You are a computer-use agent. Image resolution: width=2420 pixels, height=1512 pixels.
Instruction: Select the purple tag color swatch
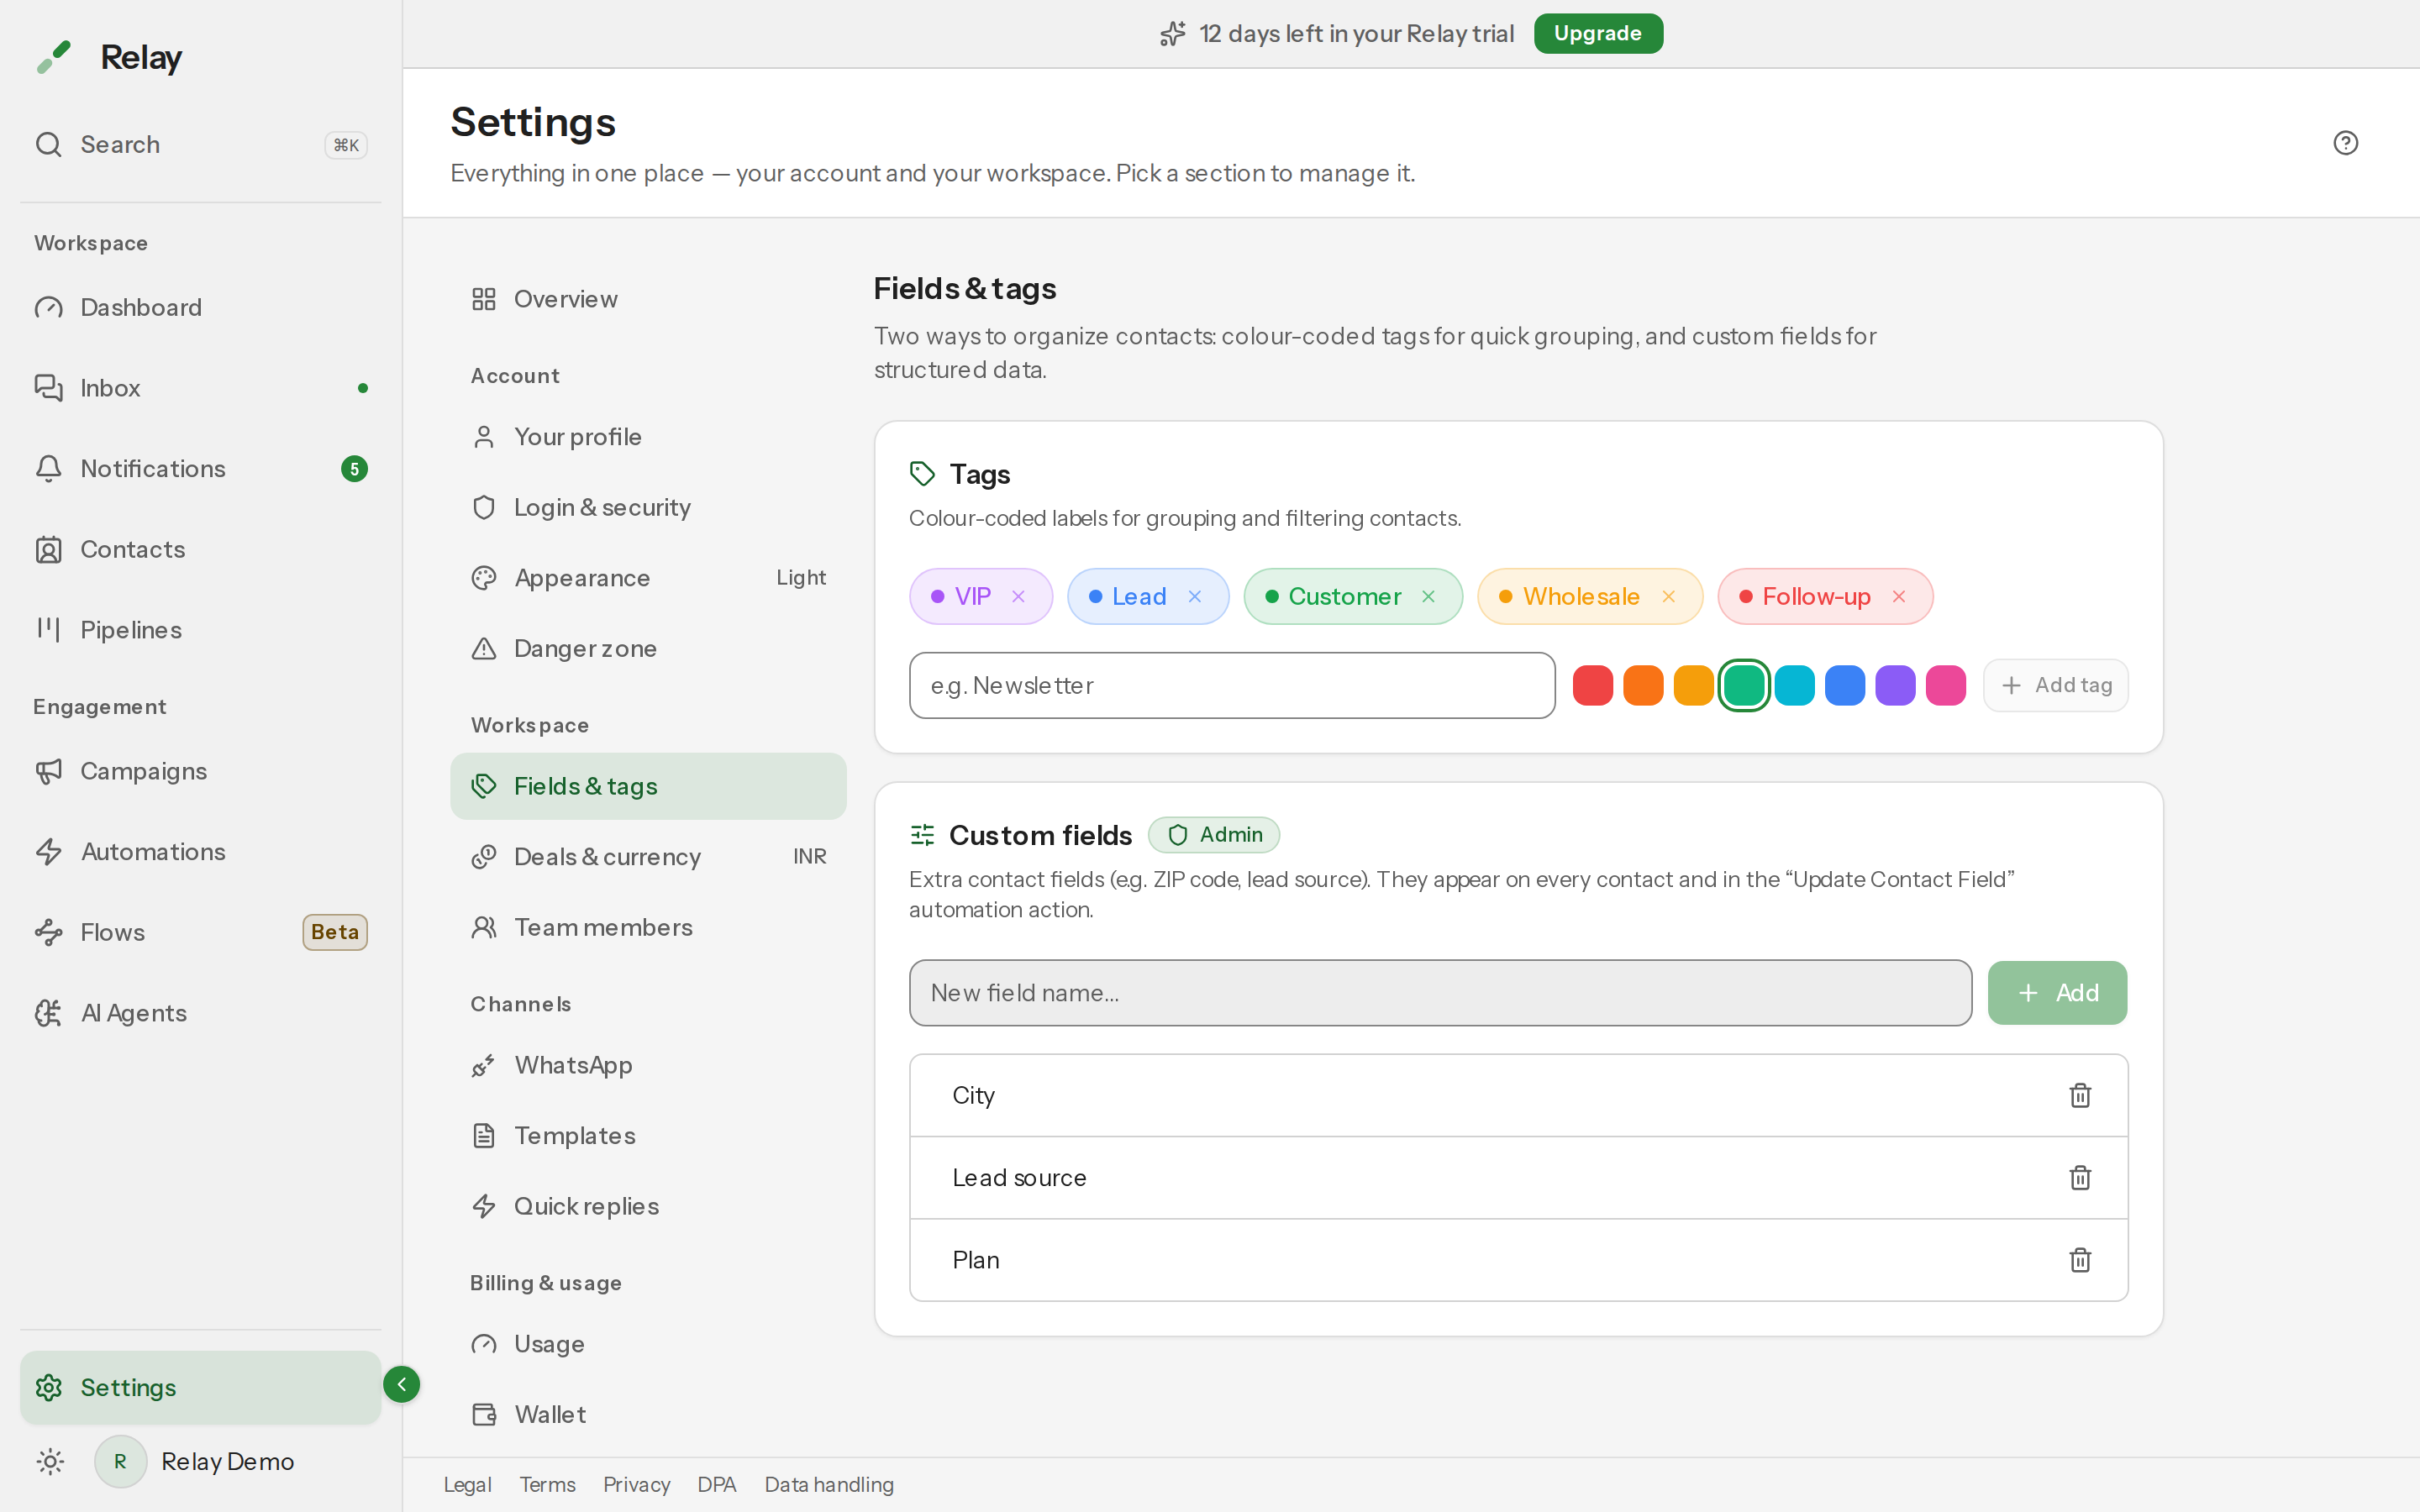[x=1895, y=685]
